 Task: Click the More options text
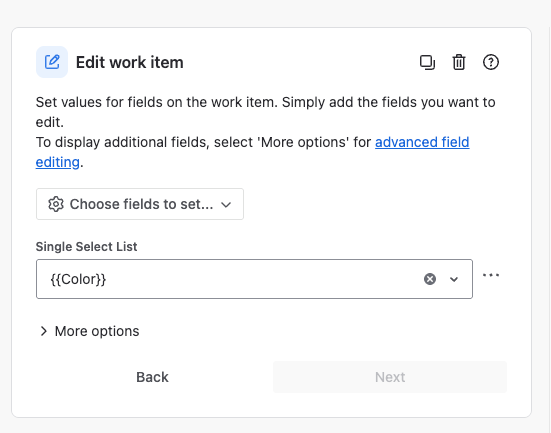[97, 331]
